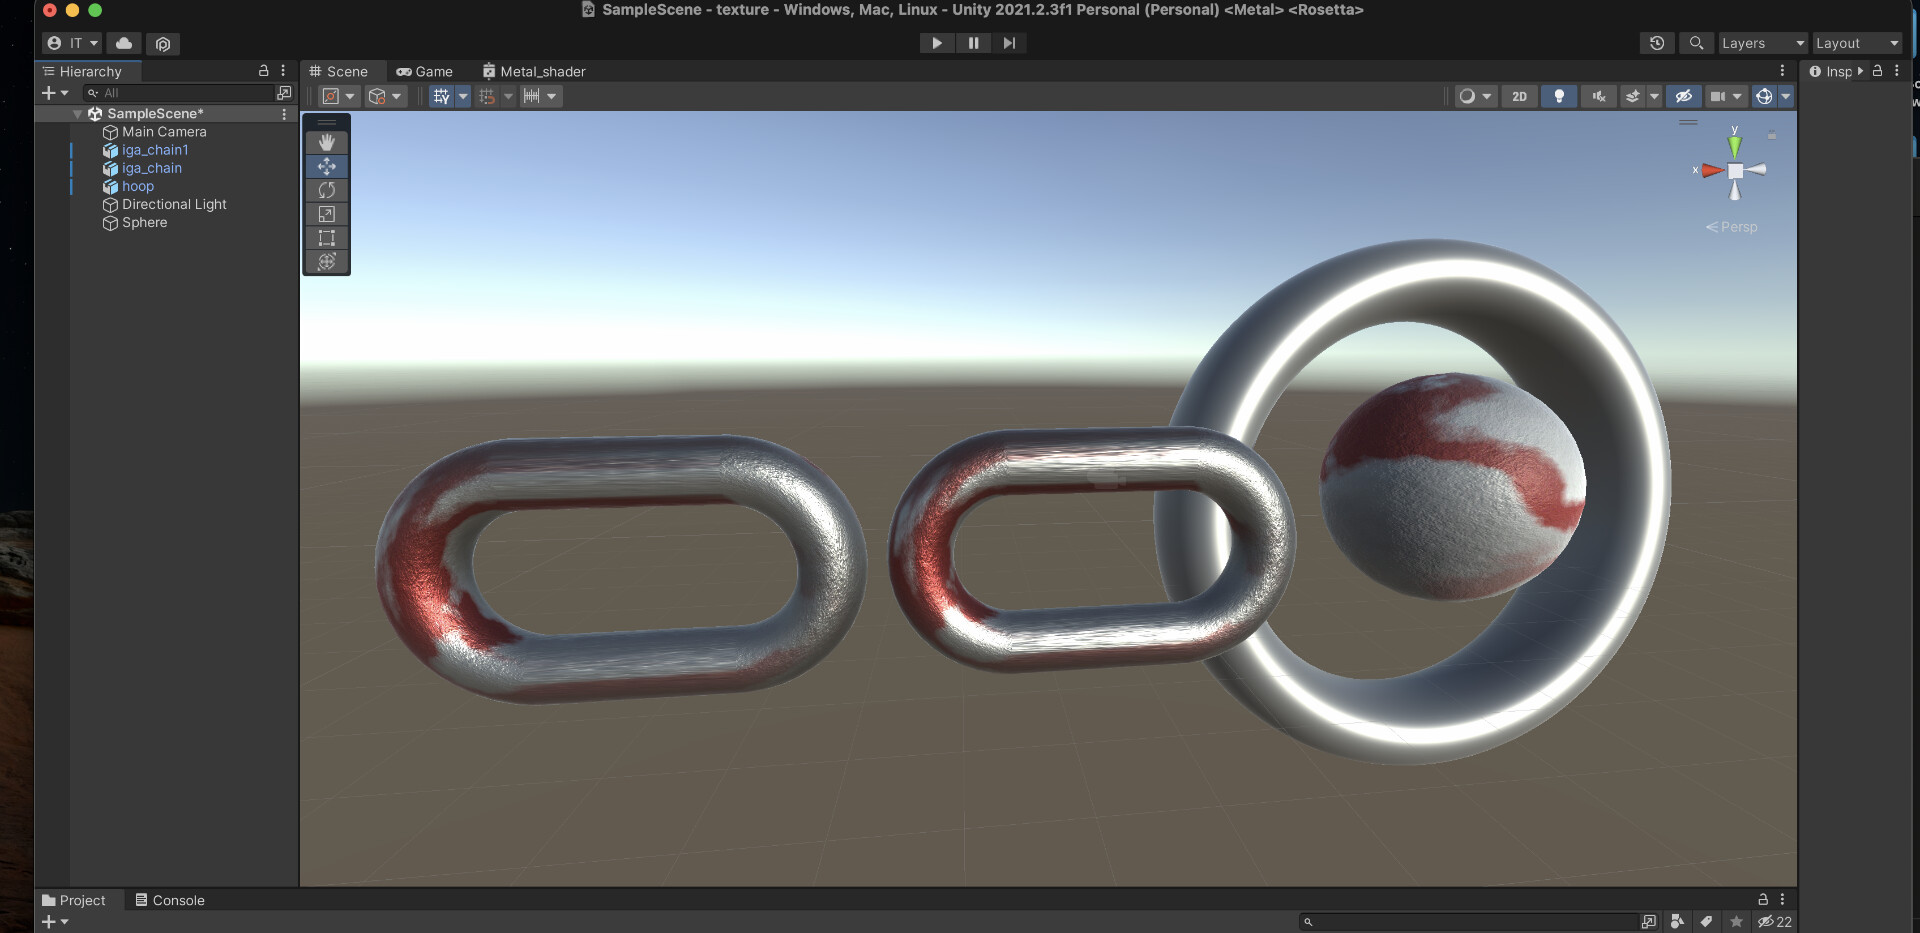Click the Hierarchy search field
This screenshot has height=933, width=1920.
178,93
